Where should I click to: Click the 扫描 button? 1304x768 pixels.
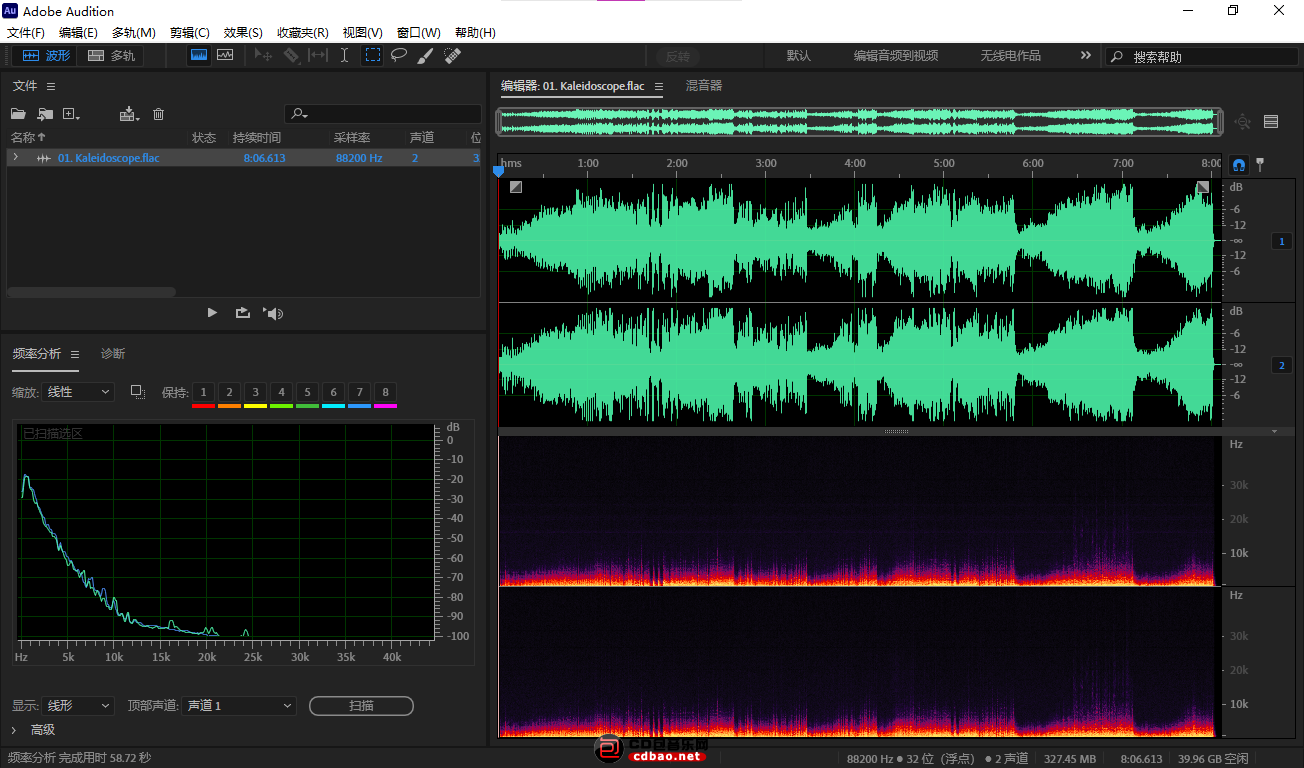[x=361, y=706]
